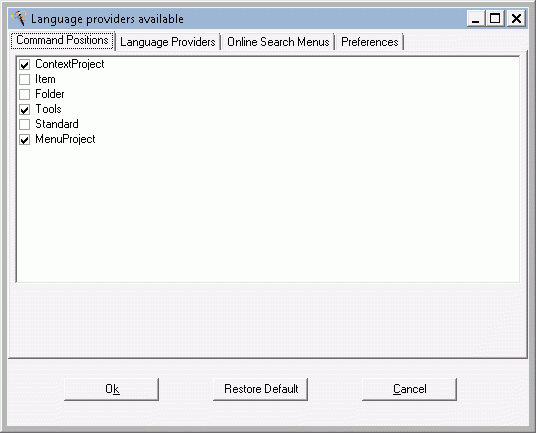This screenshot has height=433, width=536.
Task: Uncheck the MenuProject checkbox
Action: click(x=25, y=139)
